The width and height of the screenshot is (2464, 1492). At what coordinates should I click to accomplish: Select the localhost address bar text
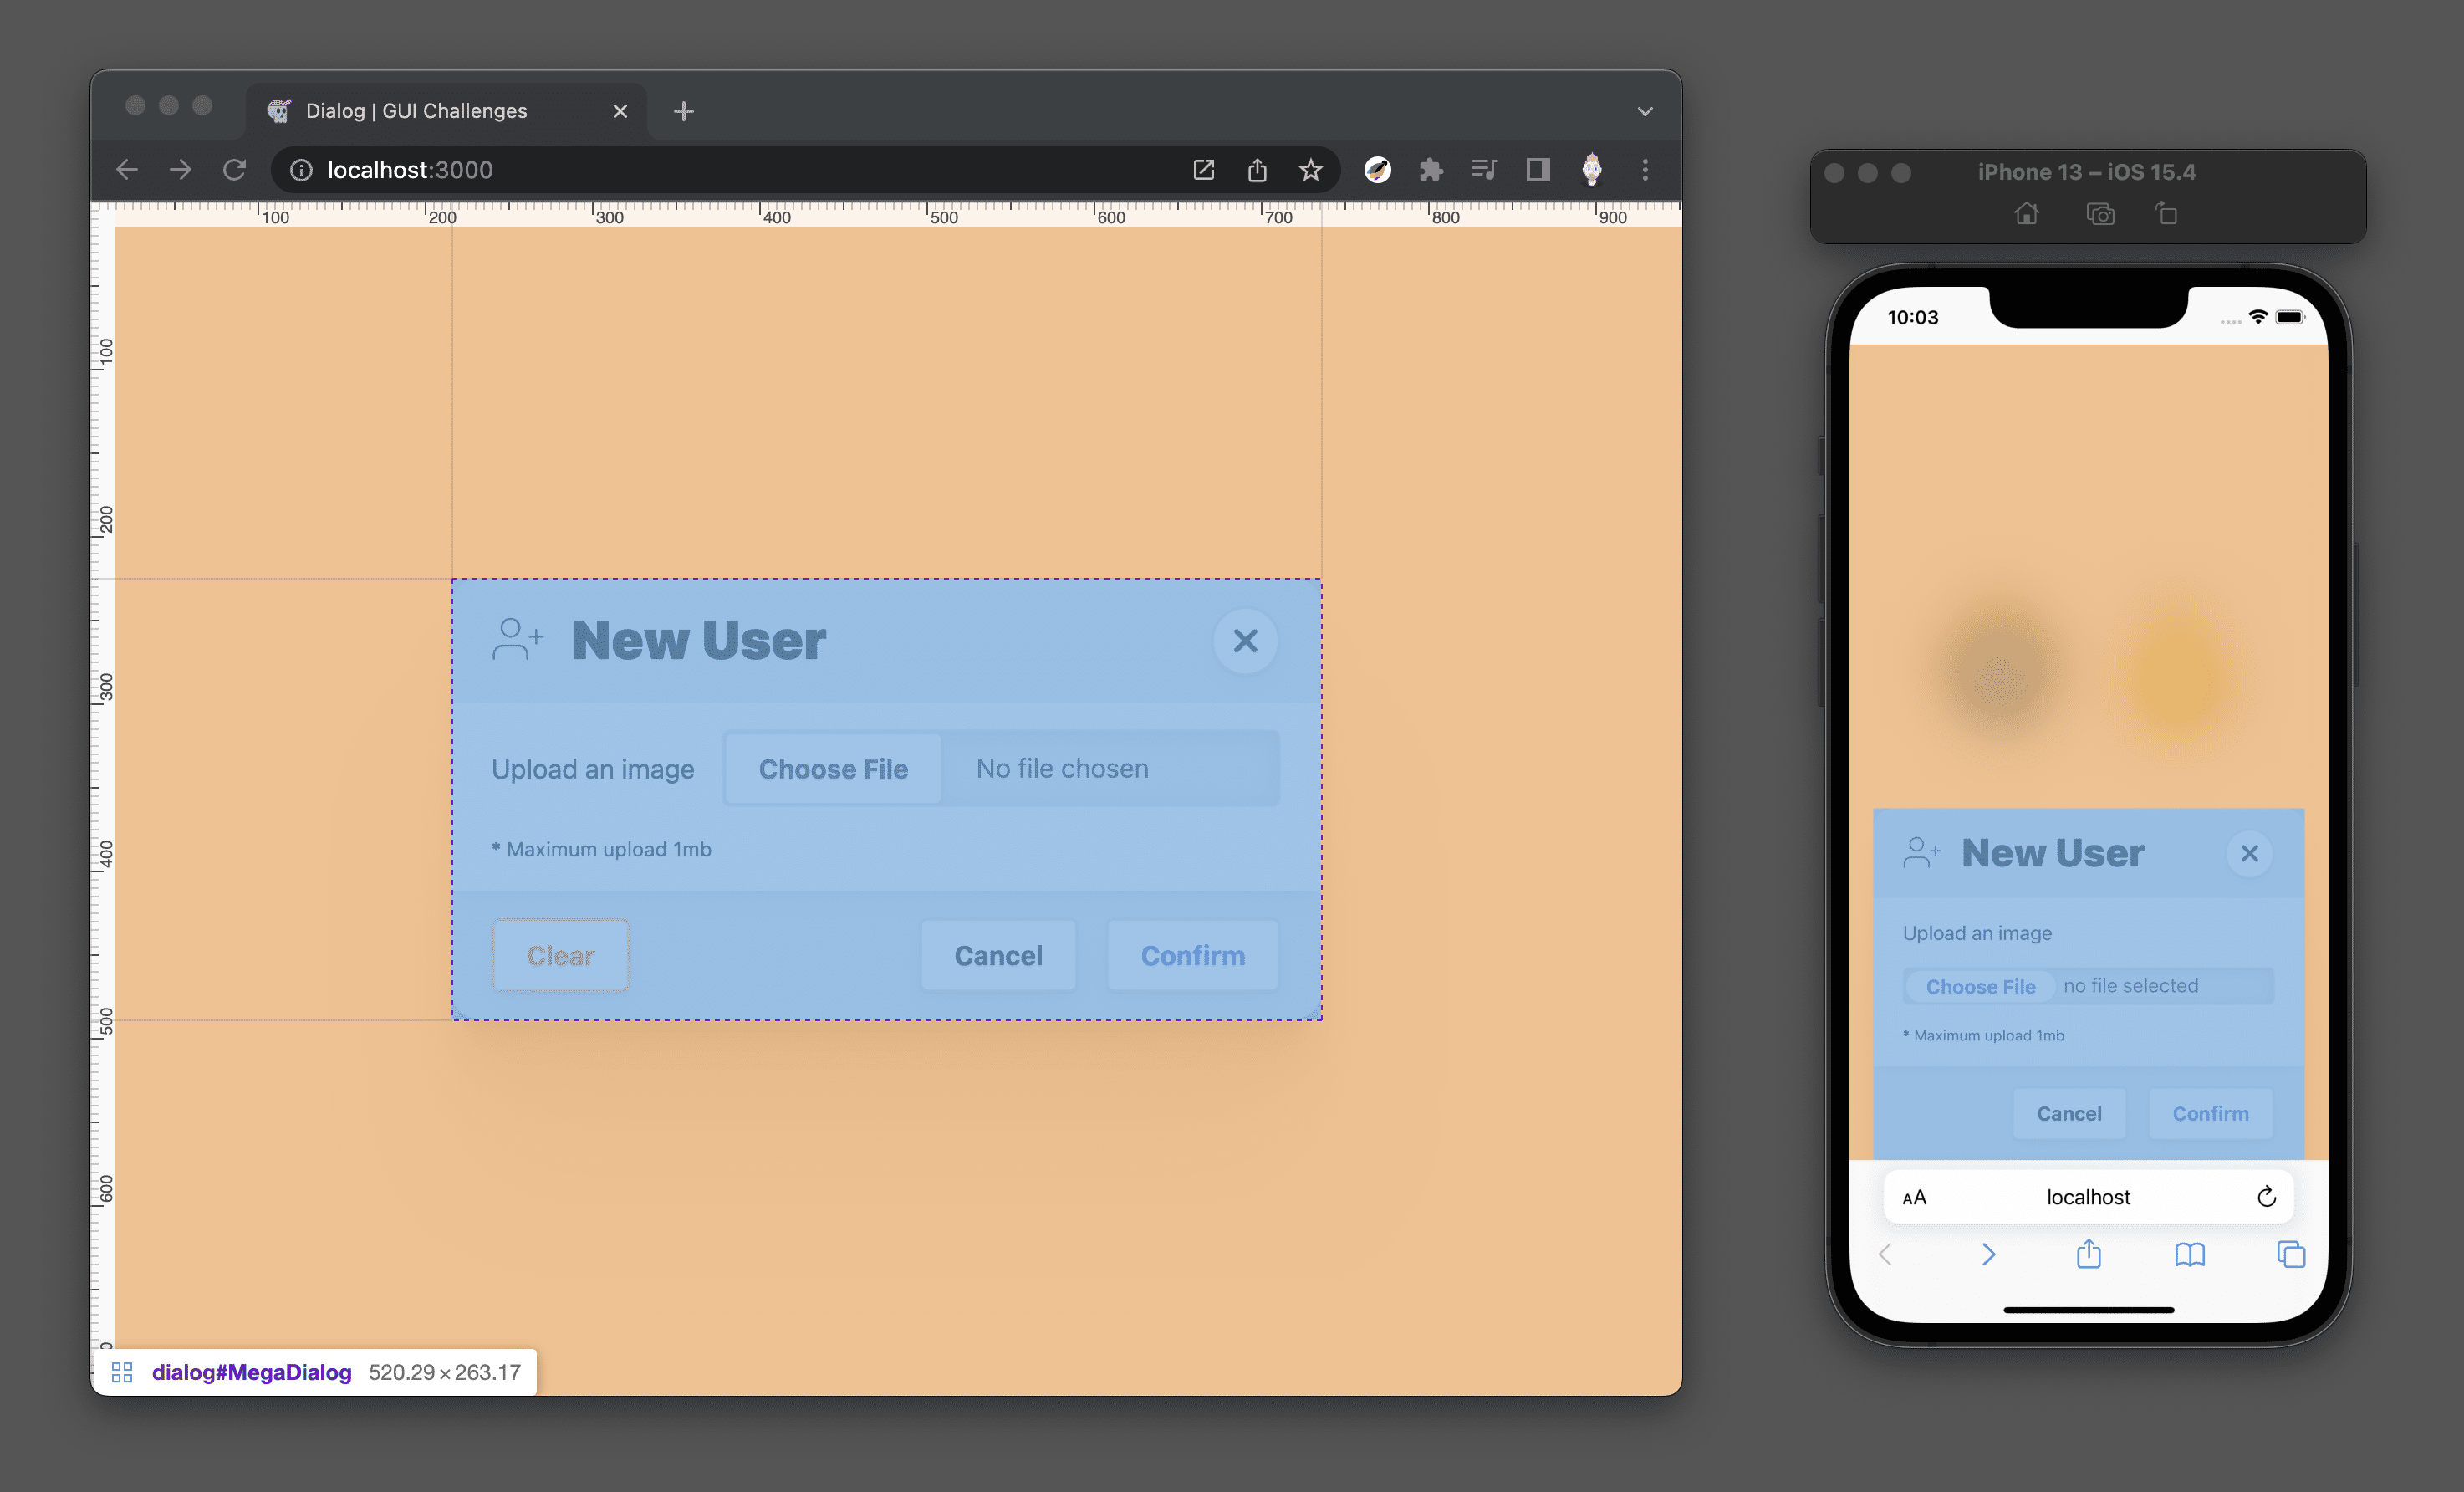tap(408, 169)
